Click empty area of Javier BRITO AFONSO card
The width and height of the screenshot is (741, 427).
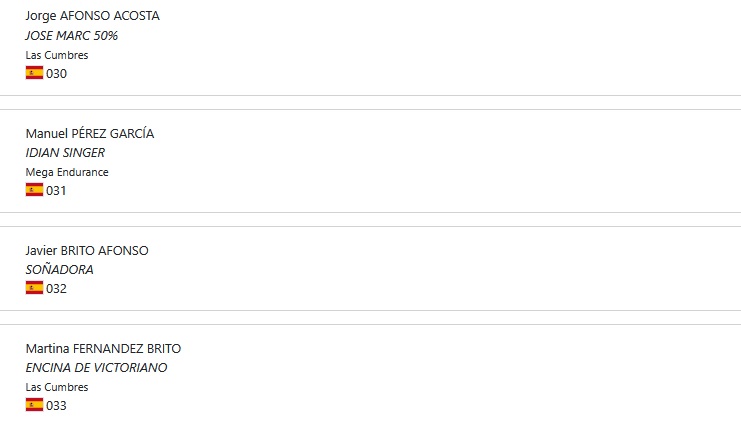(425, 268)
